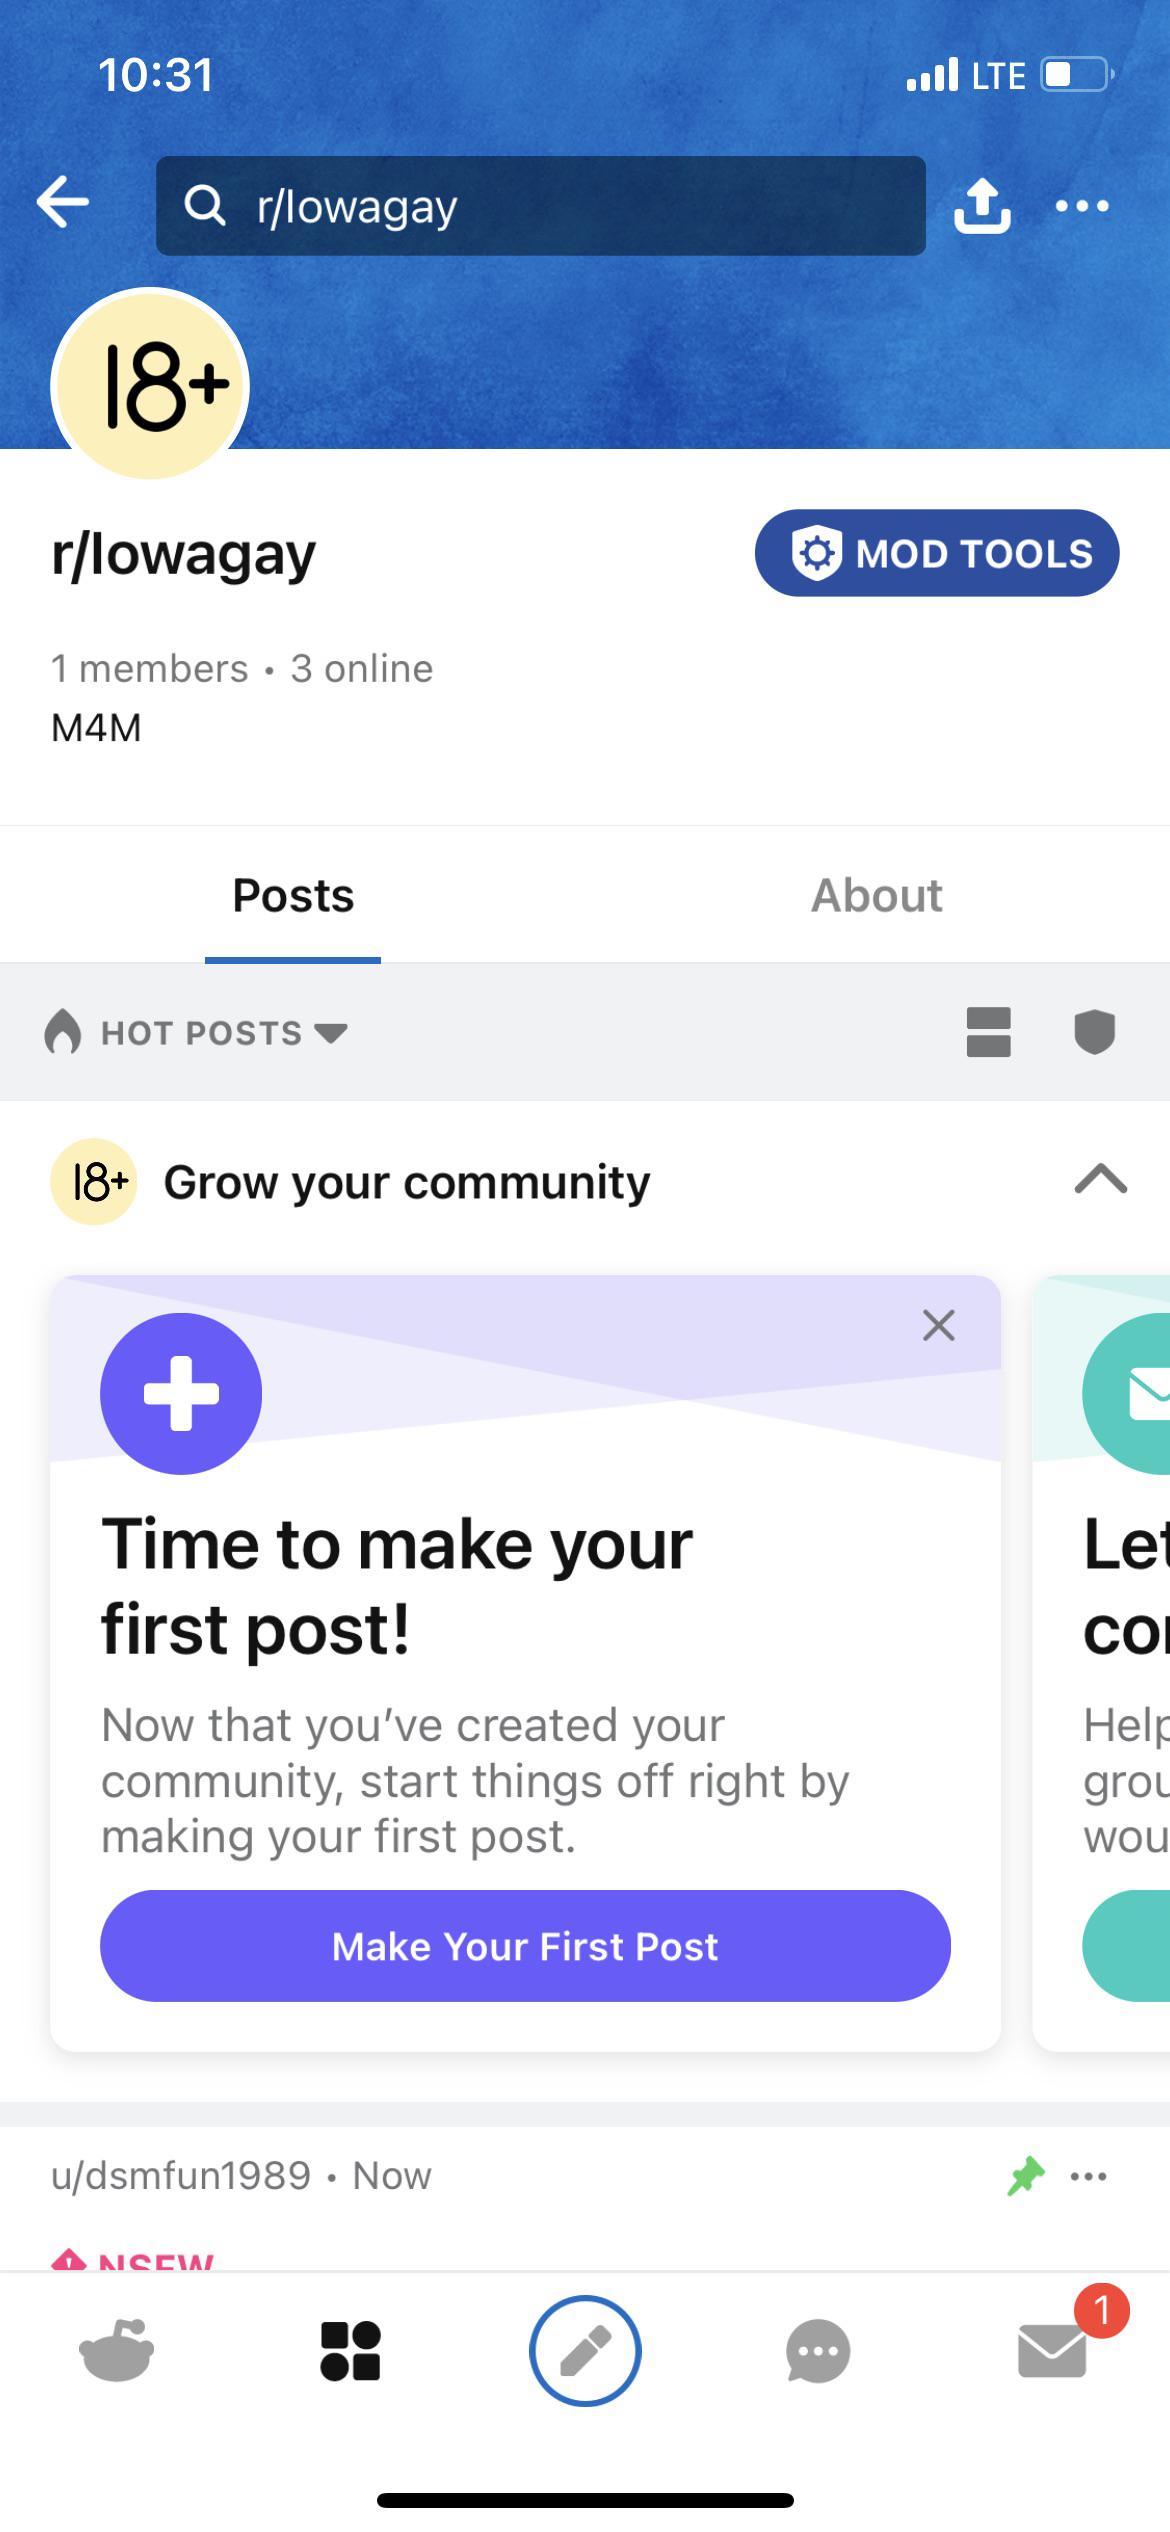This screenshot has width=1170, height=2532.
Task: Open the communities grid icon
Action: [x=350, y=2350]
